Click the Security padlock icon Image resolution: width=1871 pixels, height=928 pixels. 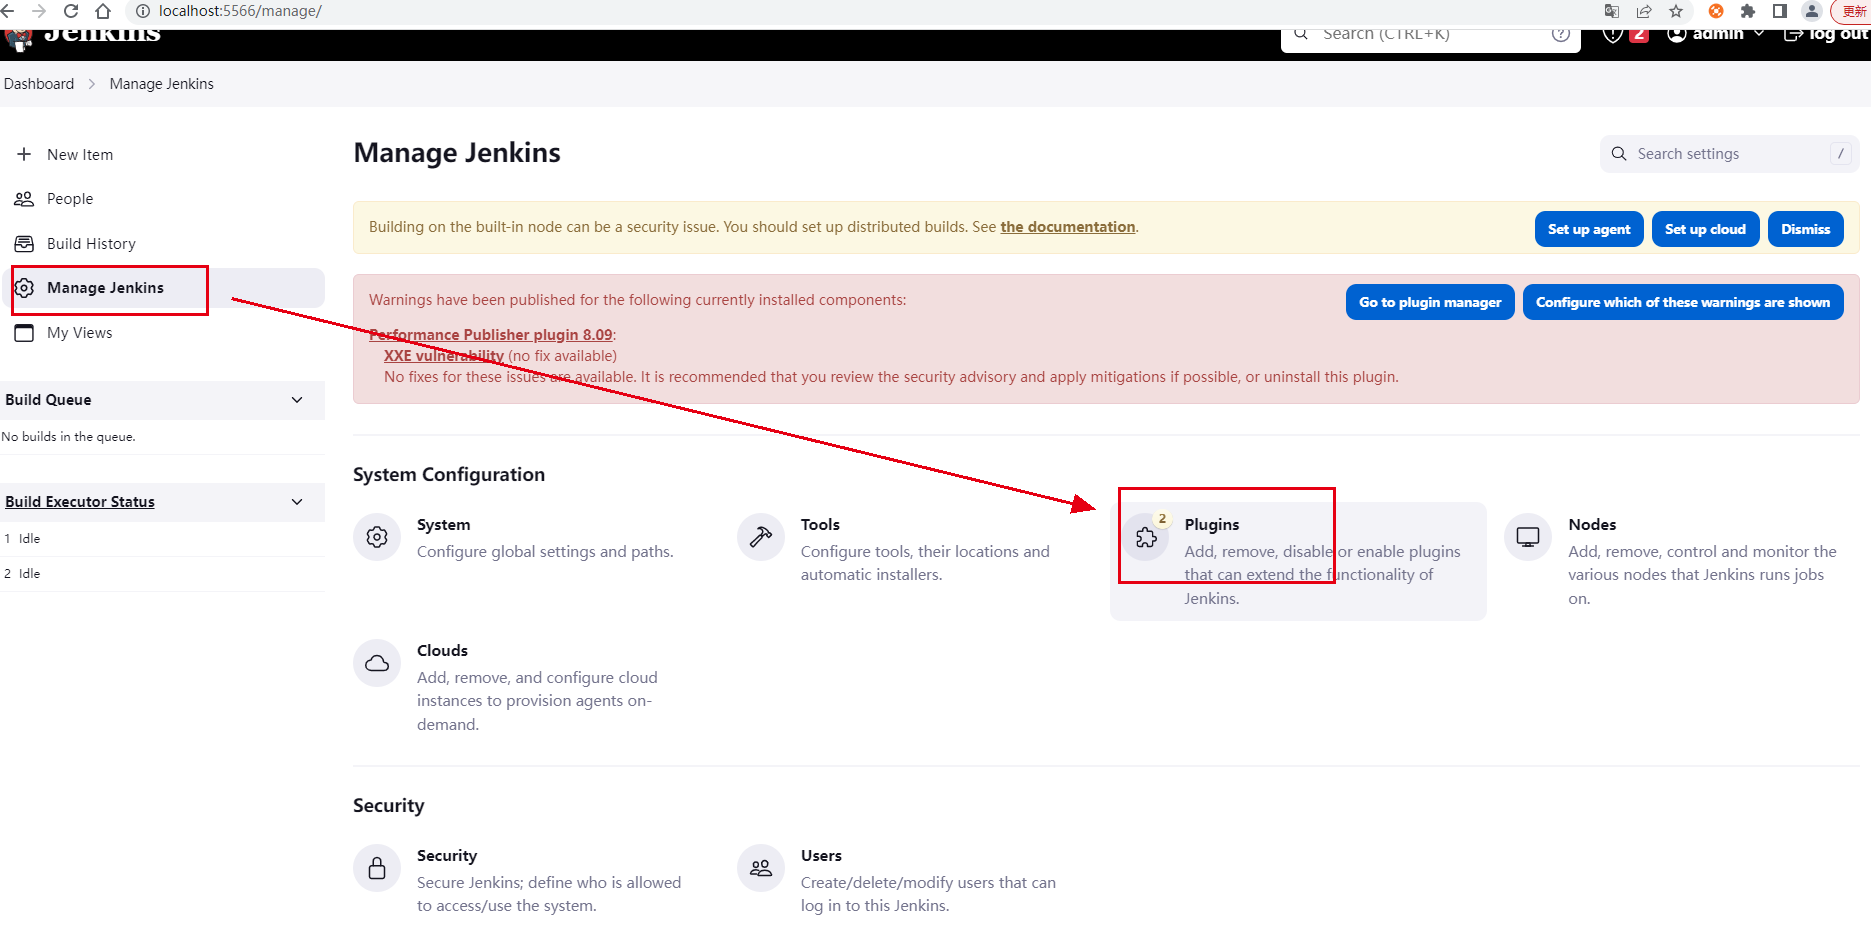[377, 868]
